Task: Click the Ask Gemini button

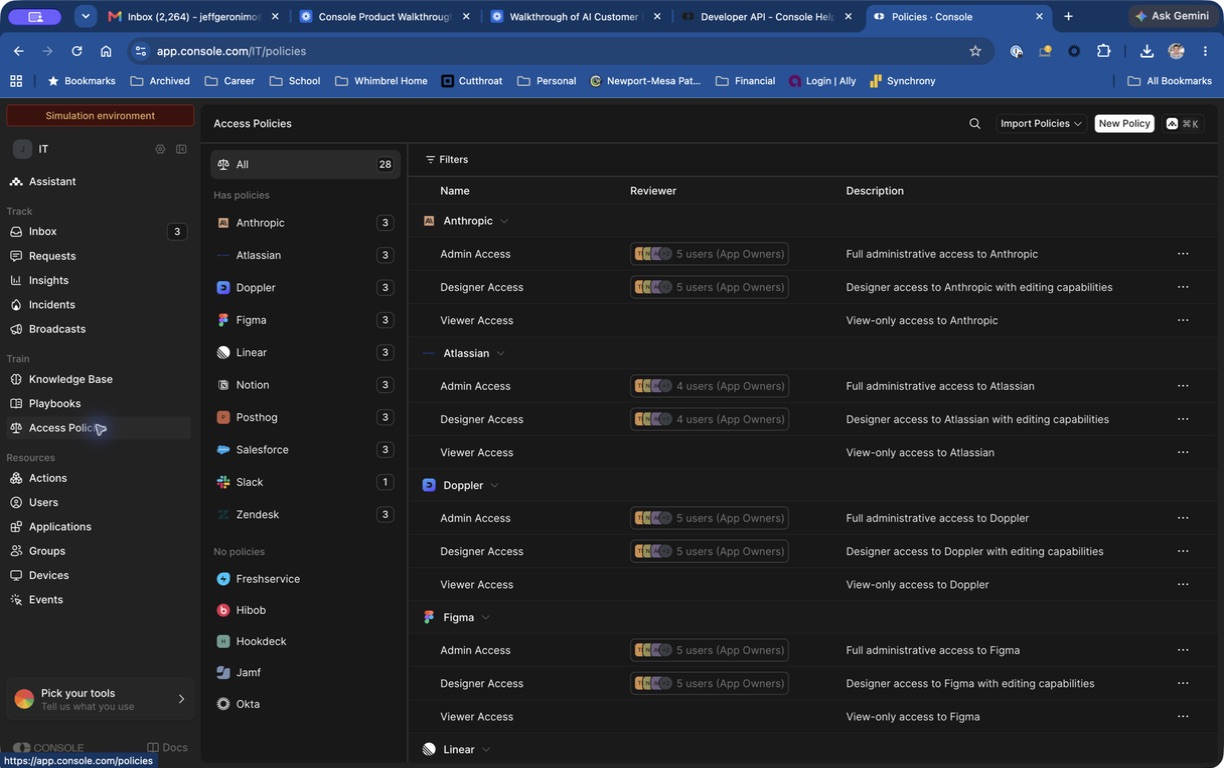Action: (x=1172, y=16)
